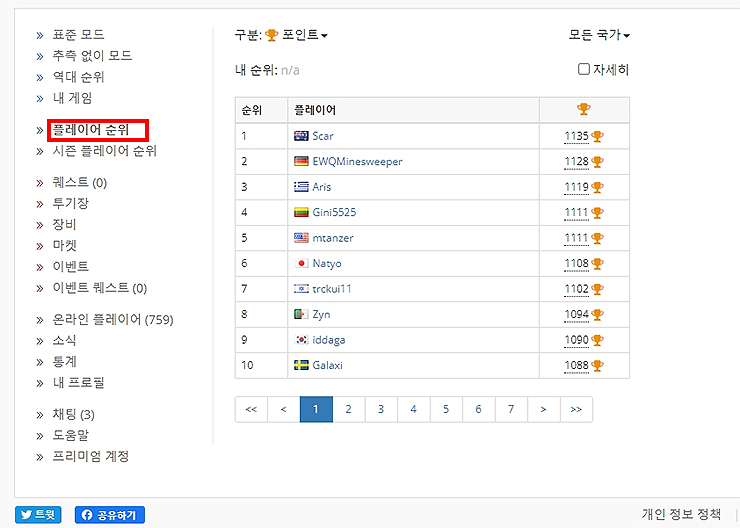Viewport: 740px width, 528px height.
Task: Open player iddaga's profile
Action: (329, 340)
